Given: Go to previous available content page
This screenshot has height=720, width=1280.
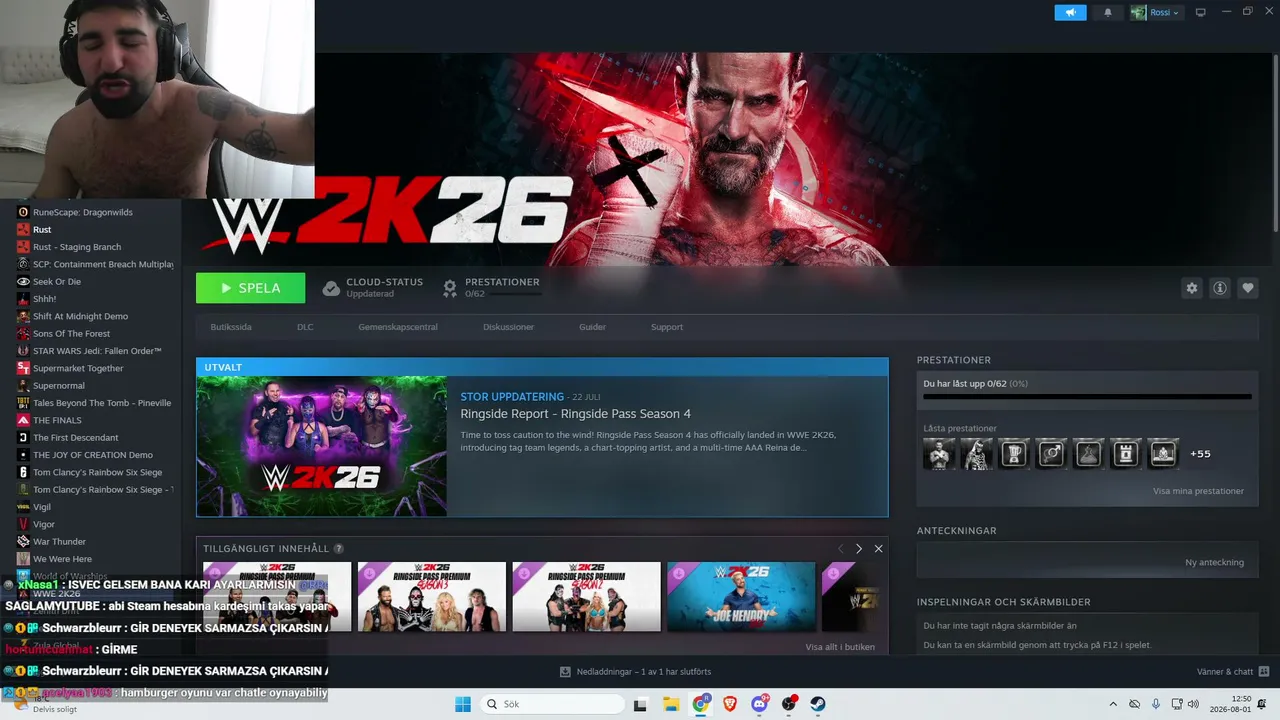Looking at the screenshot, I should (840, 549).
